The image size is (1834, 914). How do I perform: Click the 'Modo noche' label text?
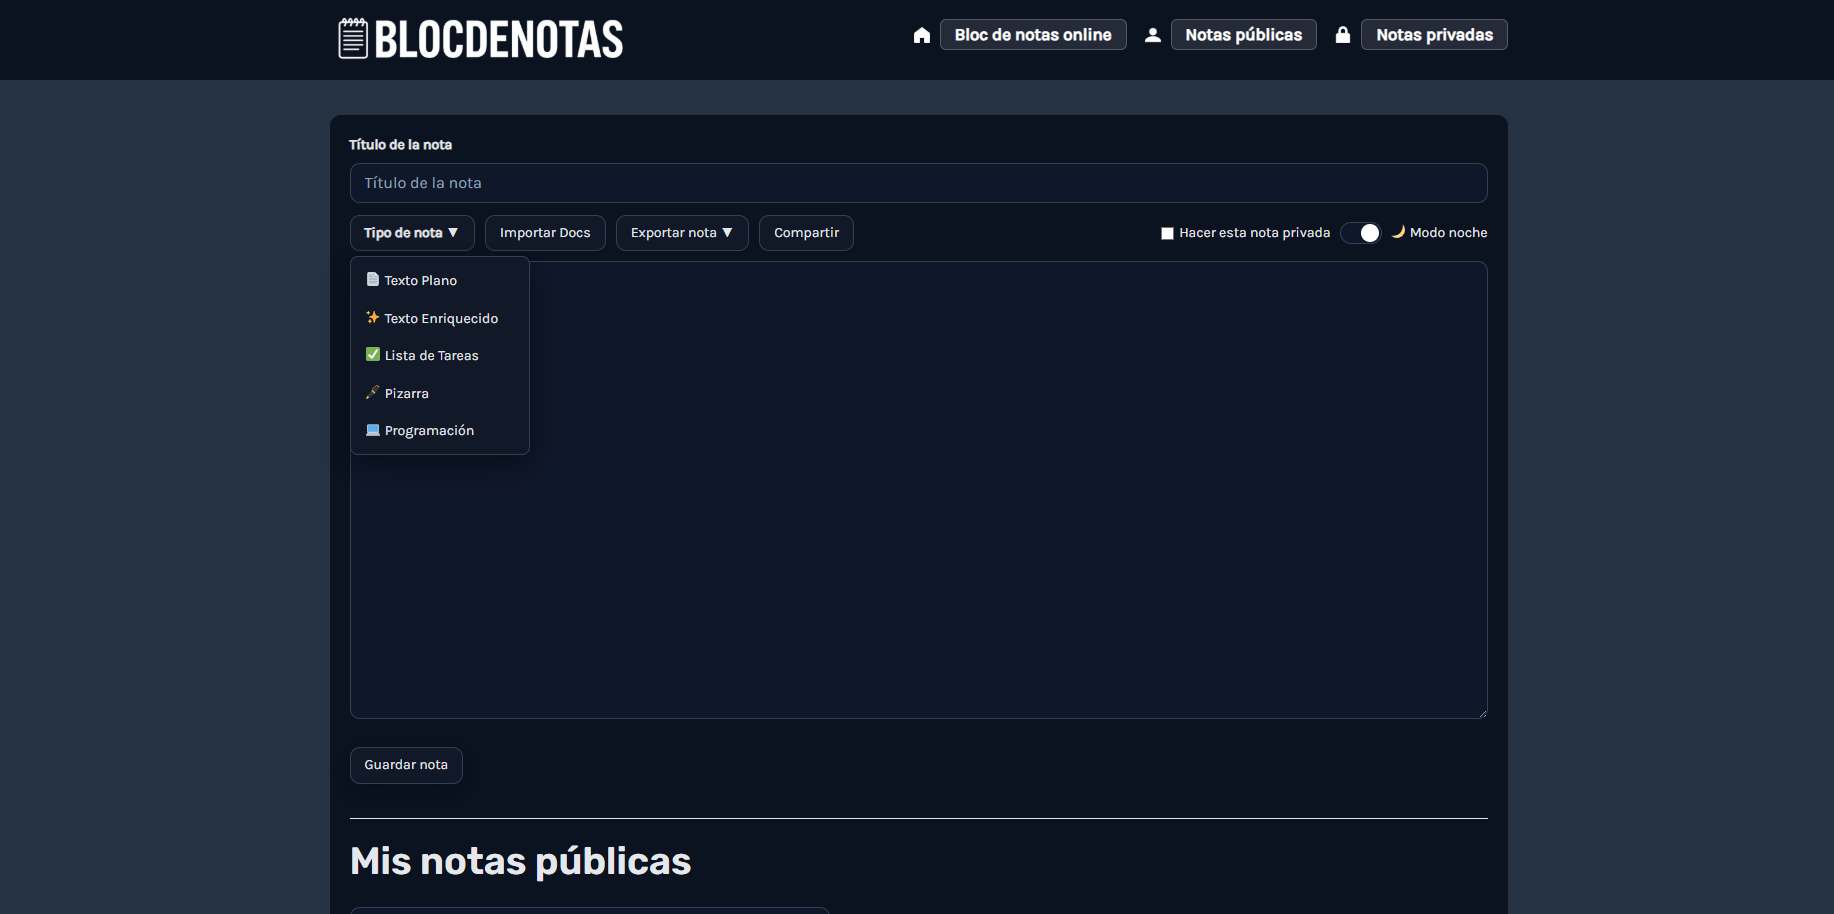point(1448,233)
